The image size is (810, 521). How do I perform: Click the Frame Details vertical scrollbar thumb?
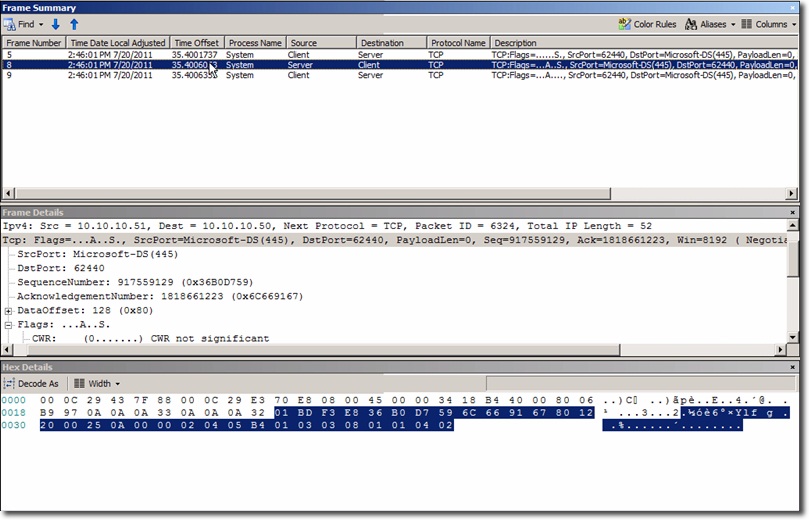coord(792,260)
